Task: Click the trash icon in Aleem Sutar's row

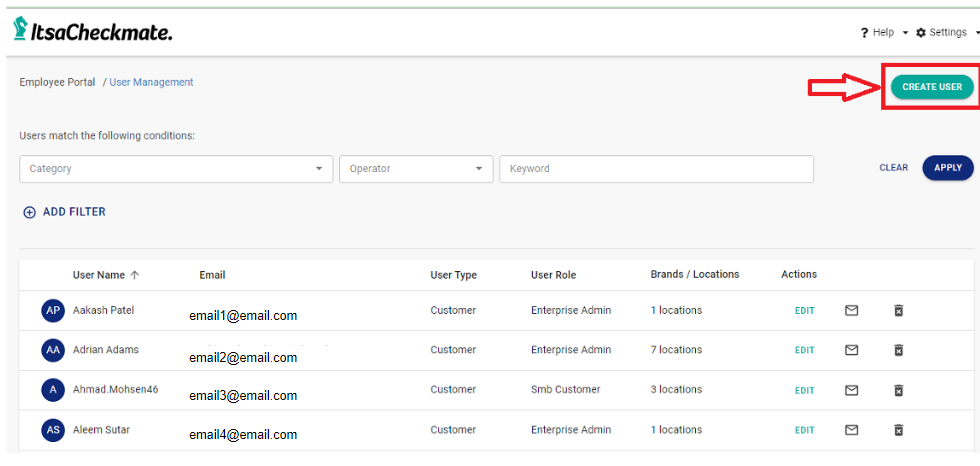Action: point(898,430)
